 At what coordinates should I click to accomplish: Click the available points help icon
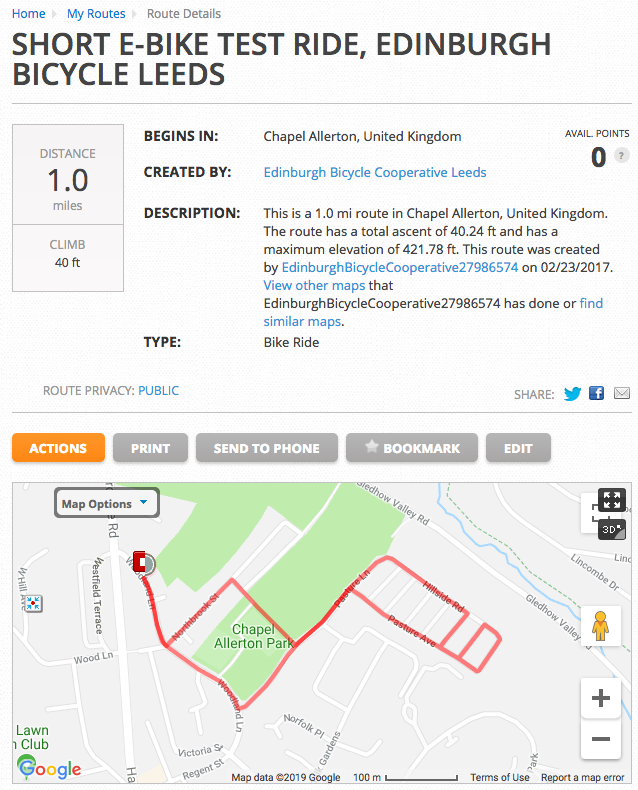[622, 156]
